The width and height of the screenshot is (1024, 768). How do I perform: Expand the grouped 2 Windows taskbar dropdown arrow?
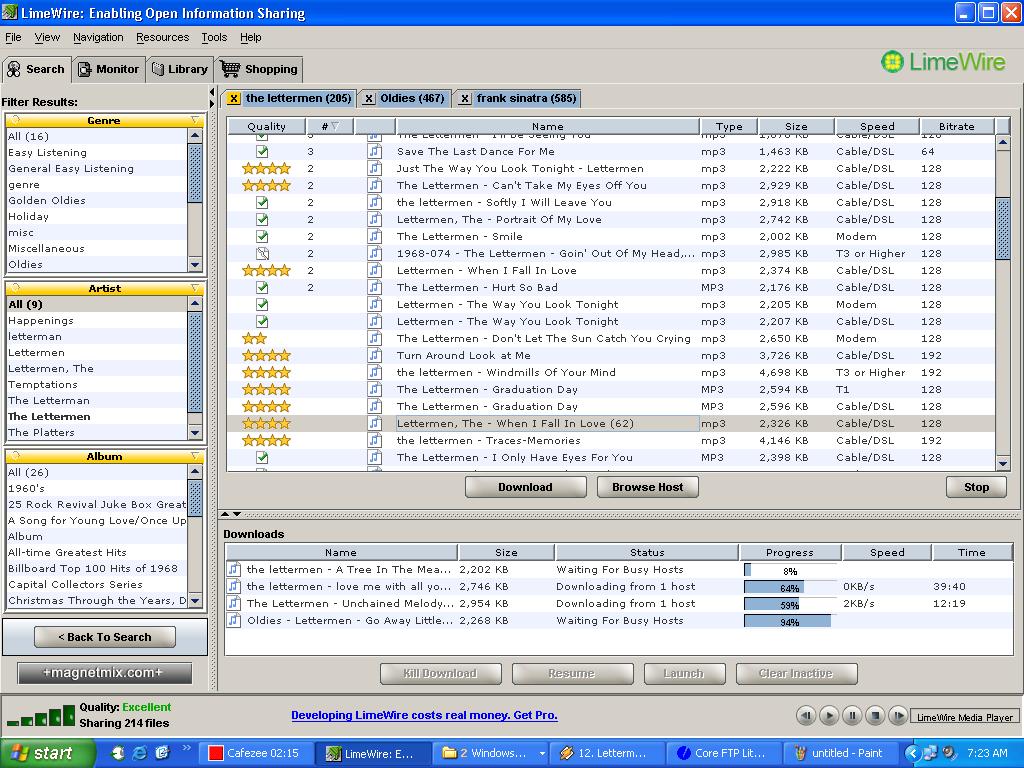[541, 754]
